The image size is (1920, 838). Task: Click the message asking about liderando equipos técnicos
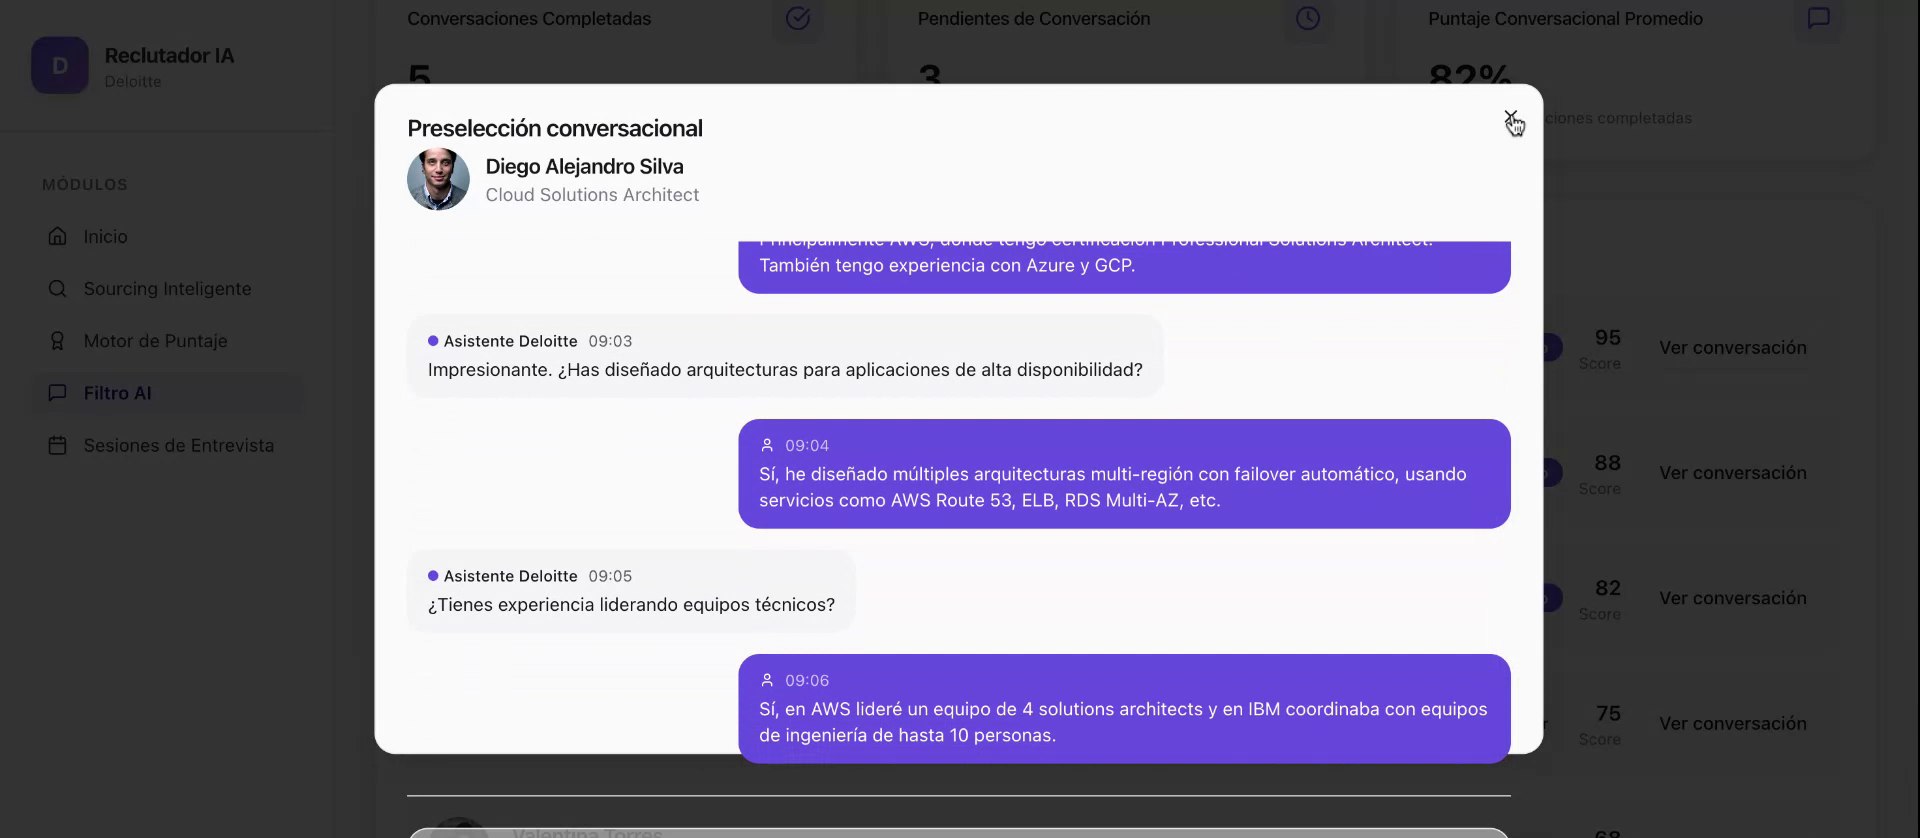631,591
